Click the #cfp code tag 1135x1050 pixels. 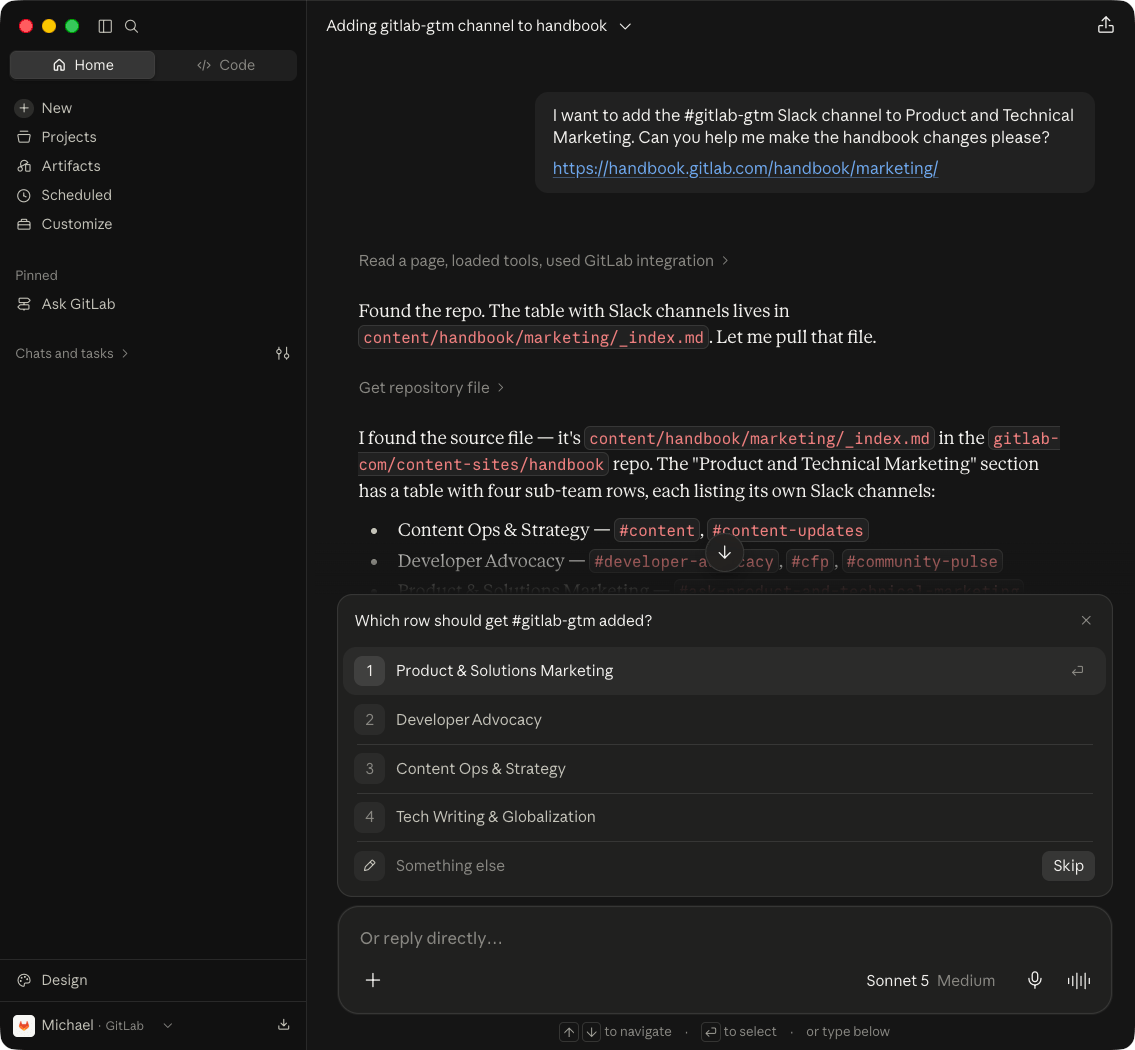(x=810, y=562)
